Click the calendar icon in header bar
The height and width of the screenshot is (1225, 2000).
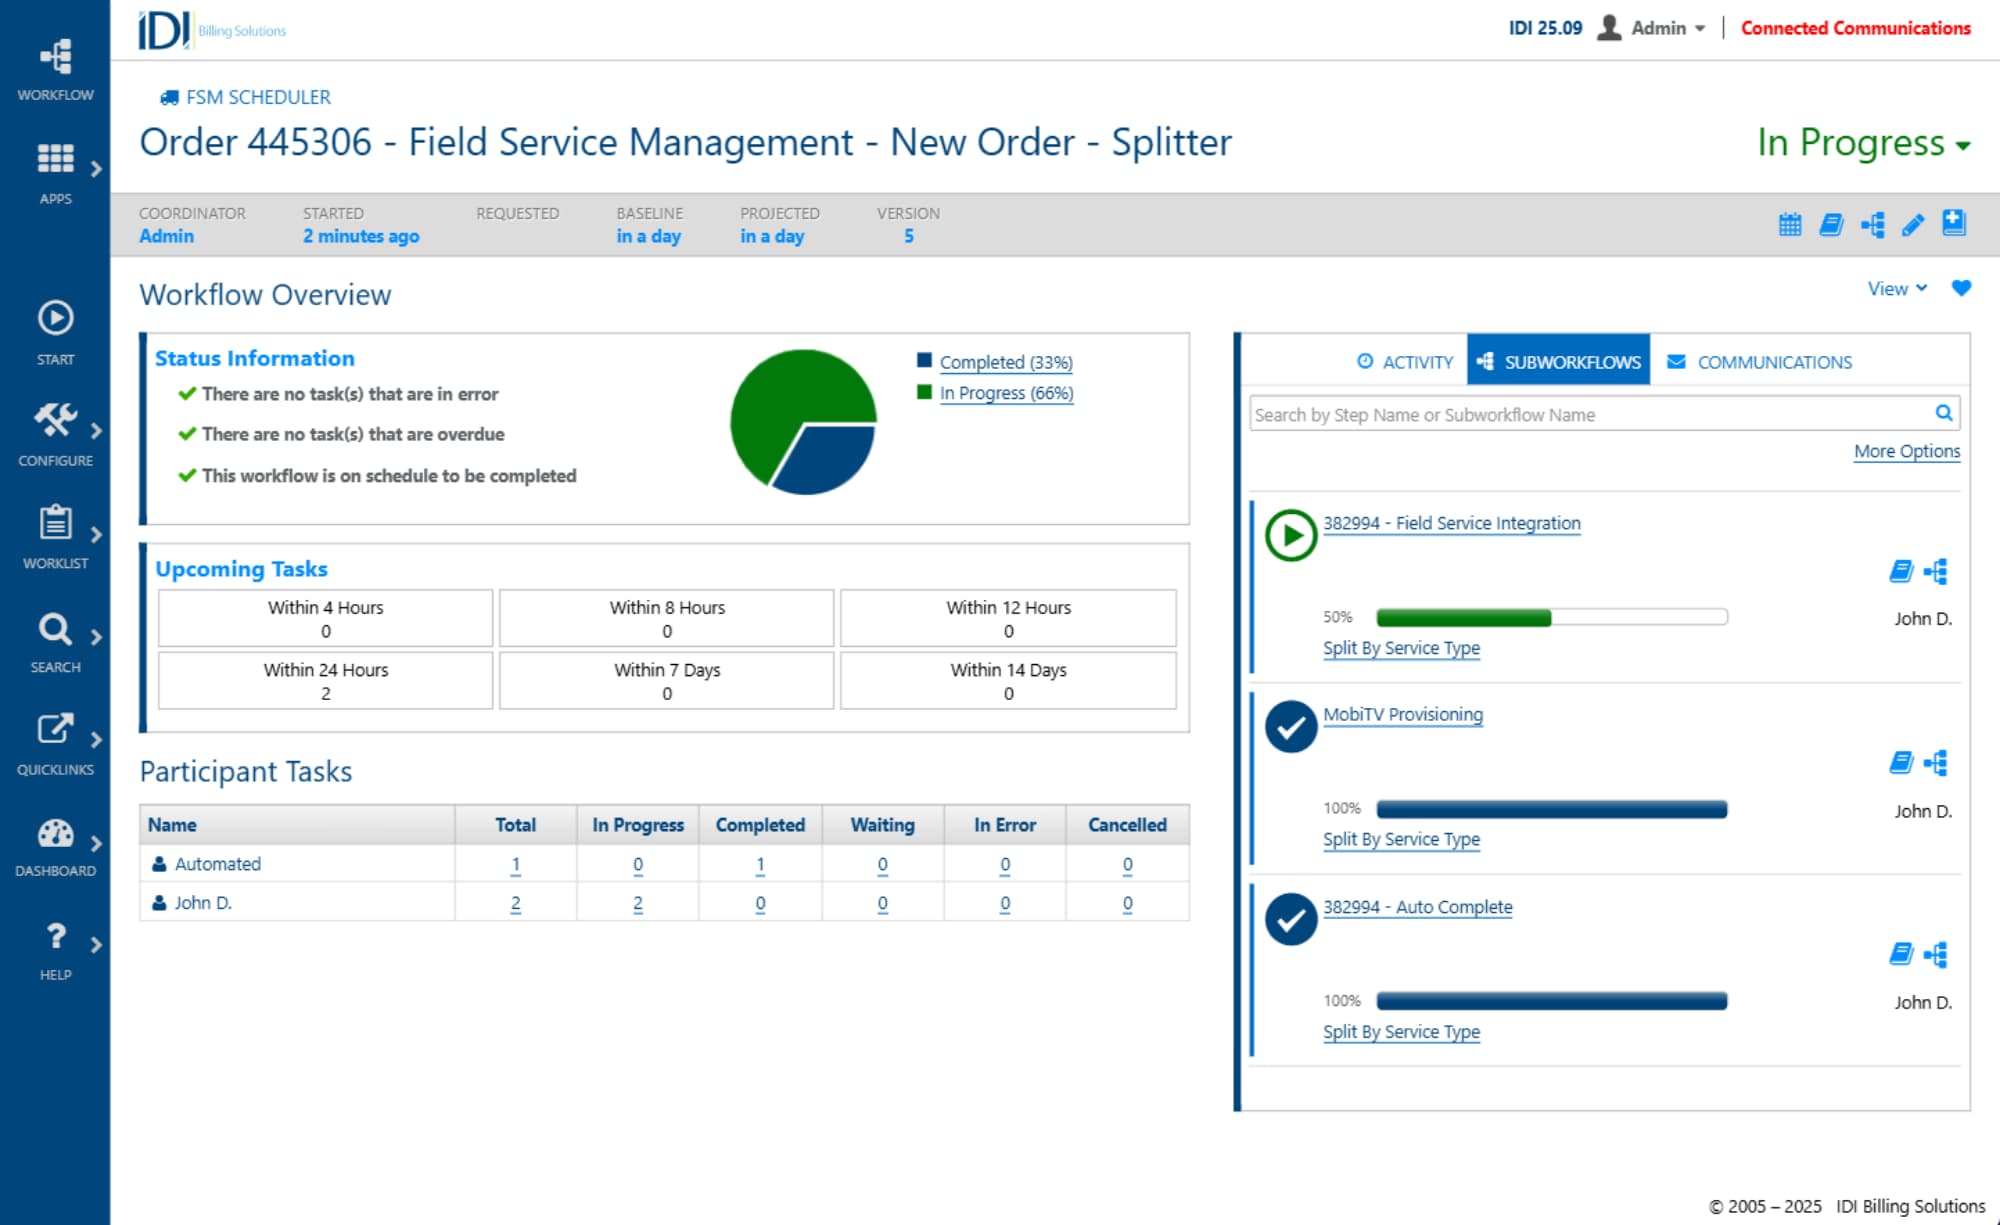coord(1790,225)
